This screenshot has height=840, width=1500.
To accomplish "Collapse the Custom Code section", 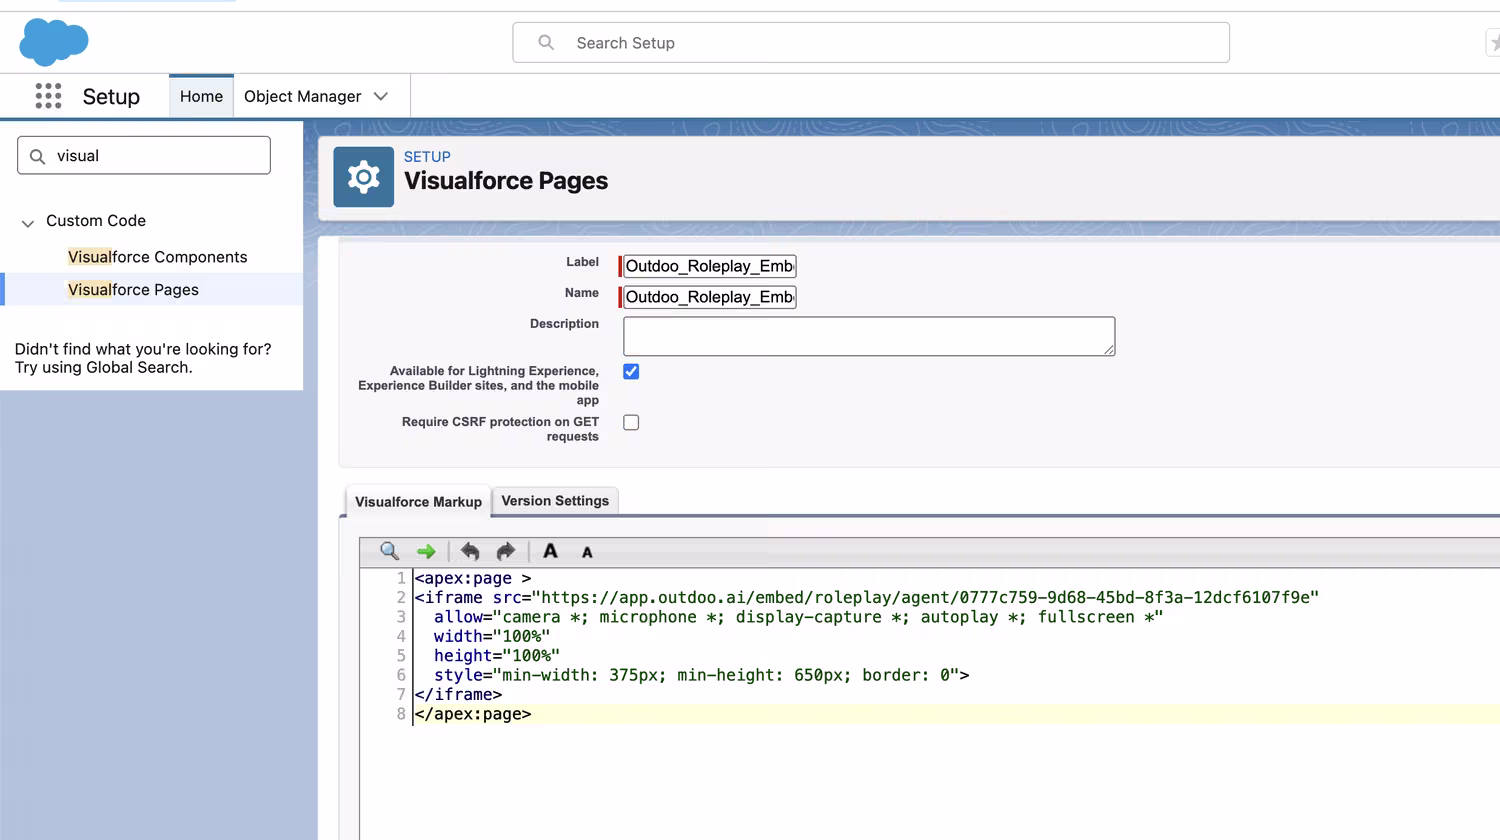I will (x=28, y=222).
